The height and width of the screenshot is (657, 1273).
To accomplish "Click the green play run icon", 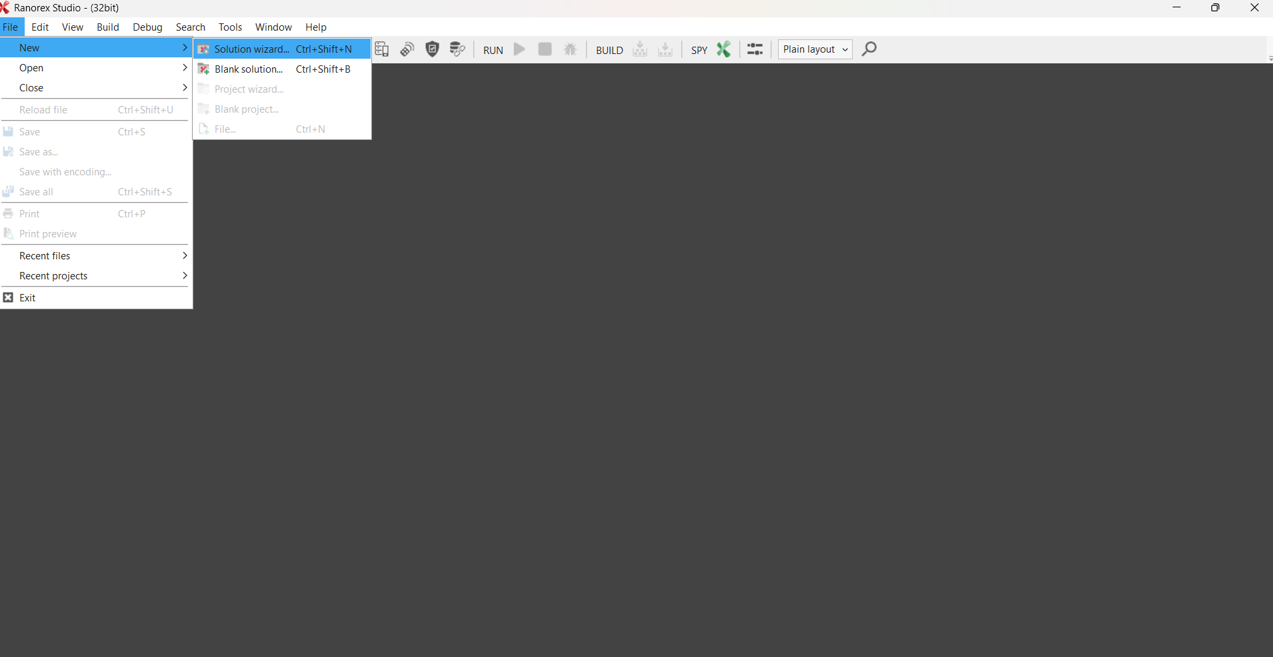I will point(520,49).
